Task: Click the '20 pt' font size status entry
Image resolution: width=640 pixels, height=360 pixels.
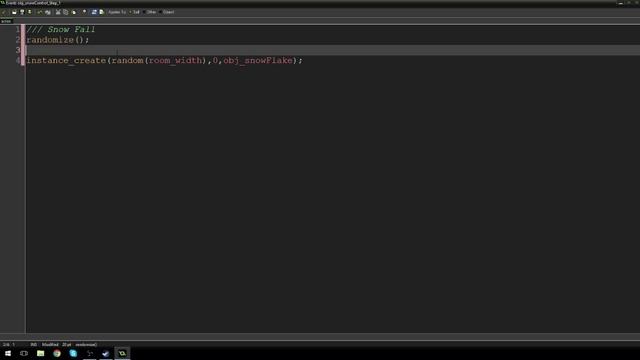Action: point(67,344)
